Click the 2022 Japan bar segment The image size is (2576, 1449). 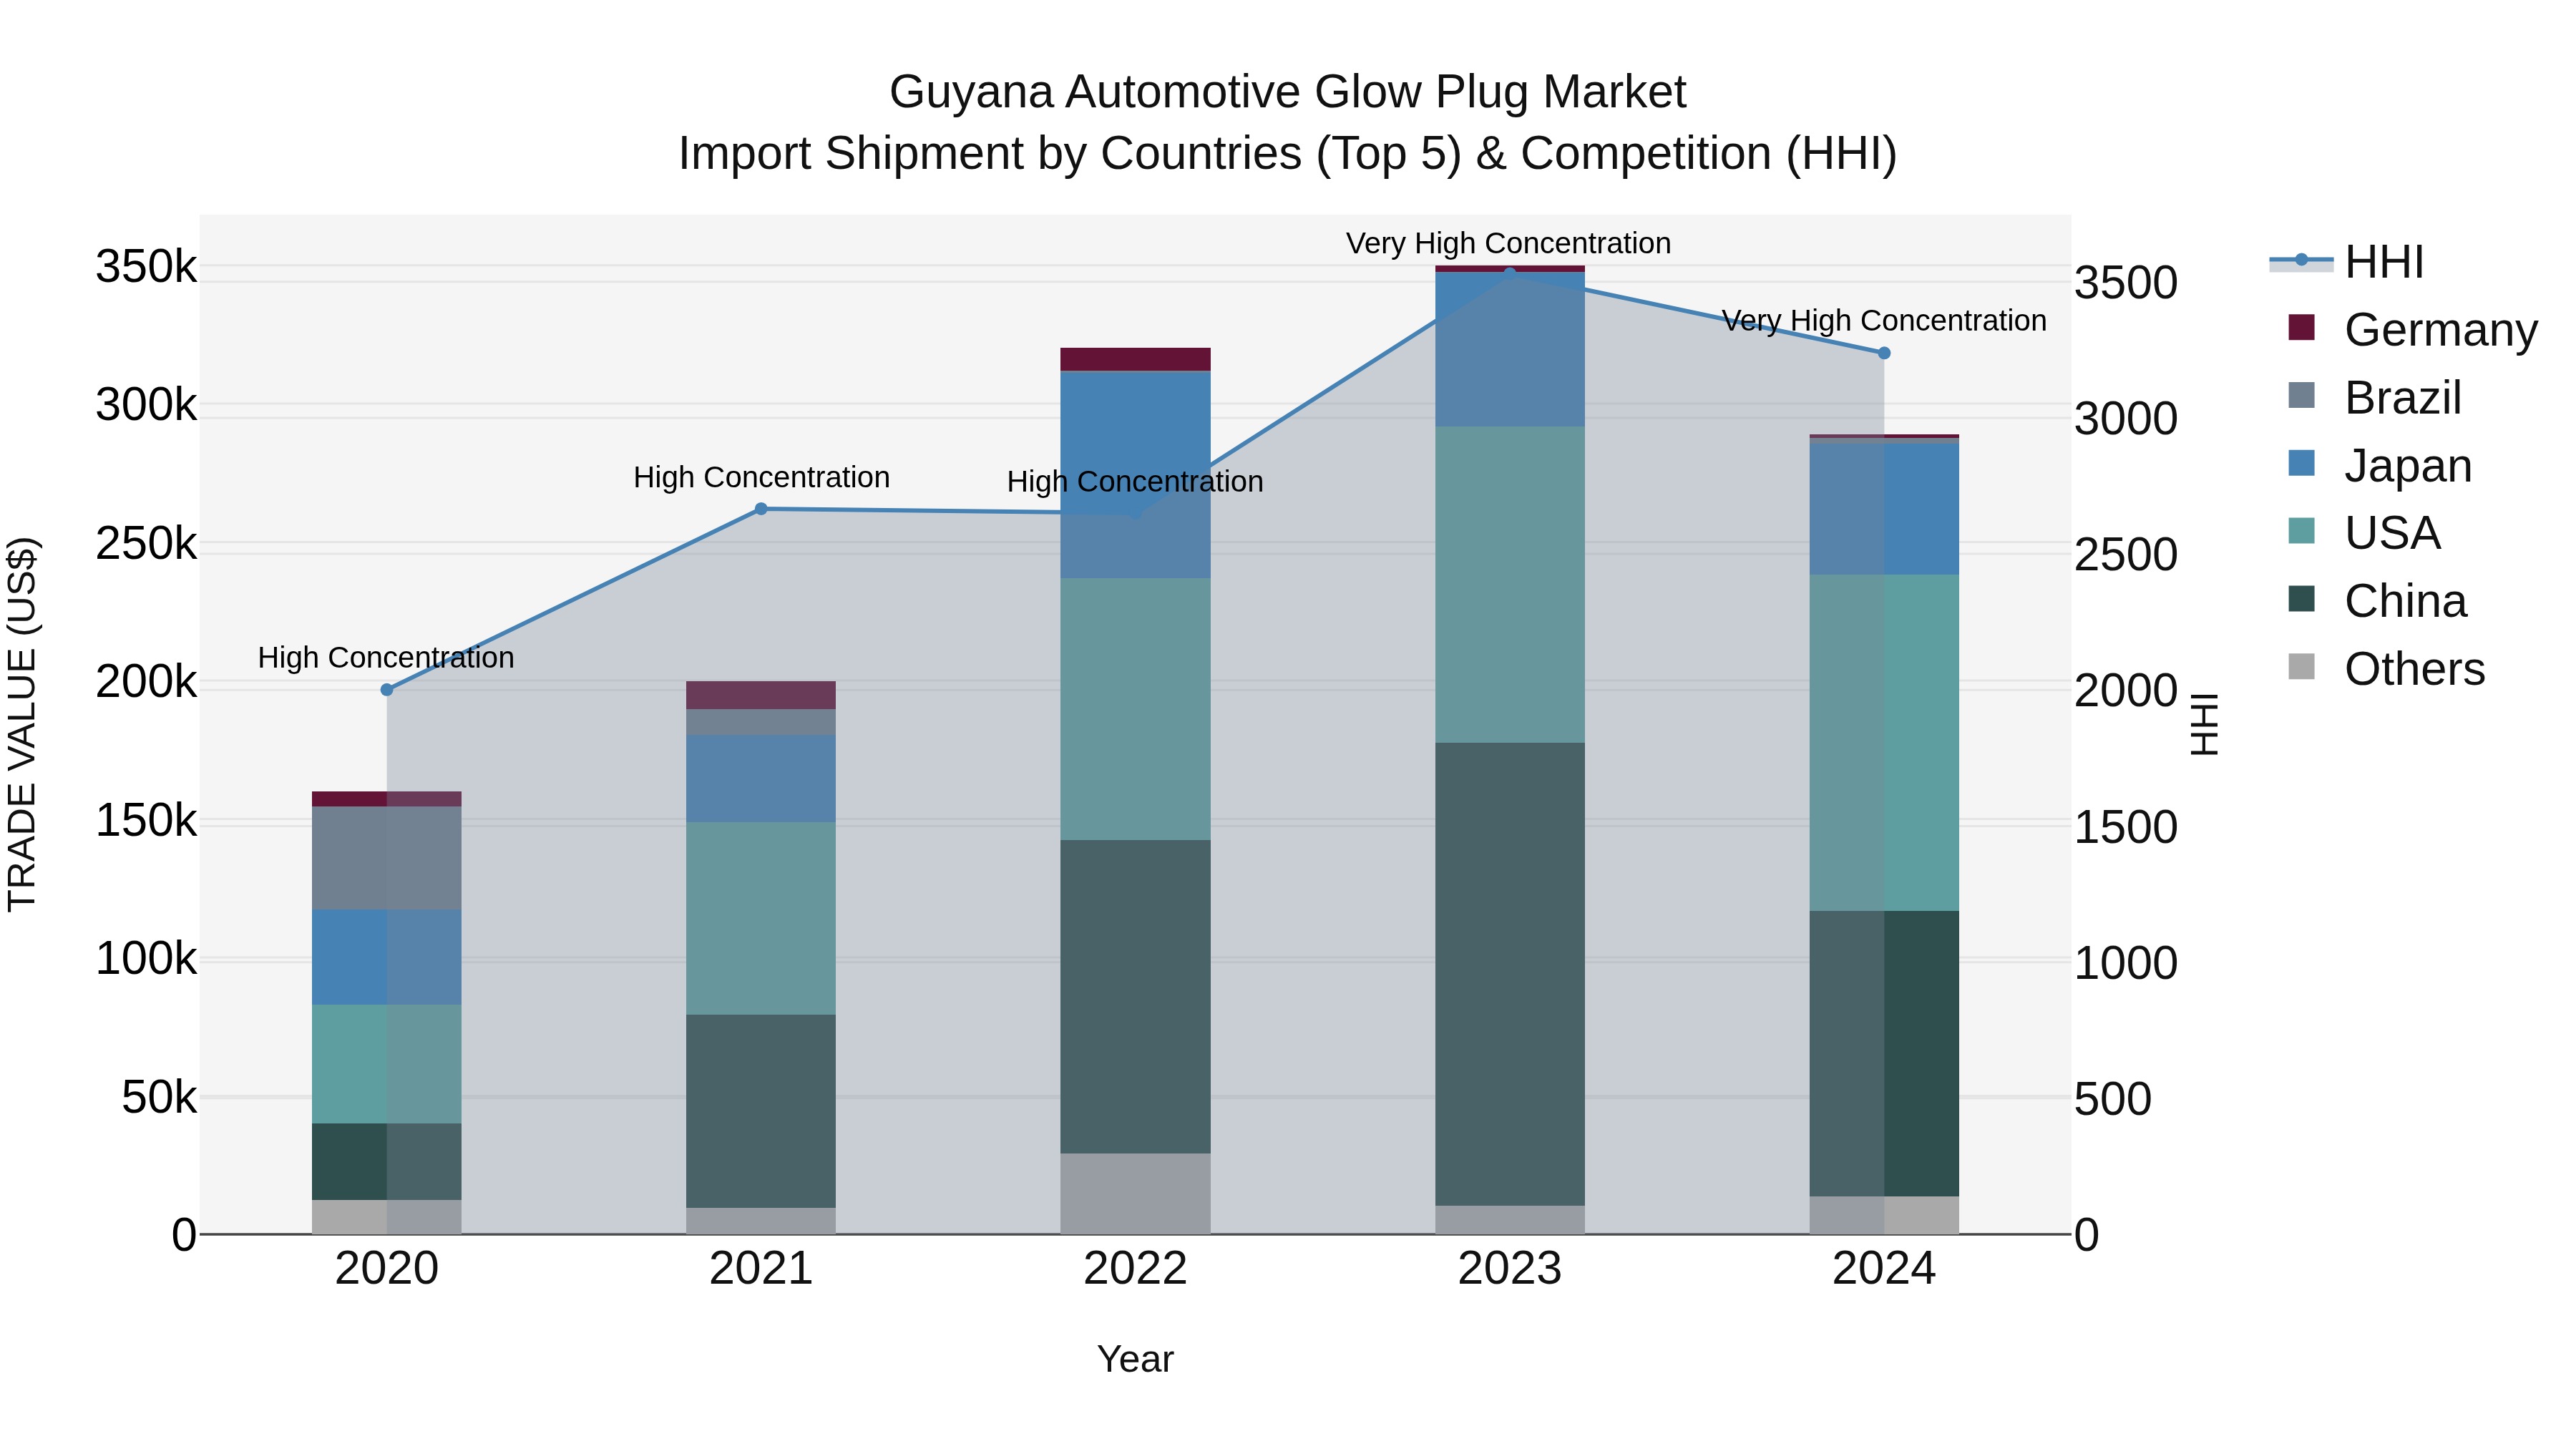coord(1135,475)
